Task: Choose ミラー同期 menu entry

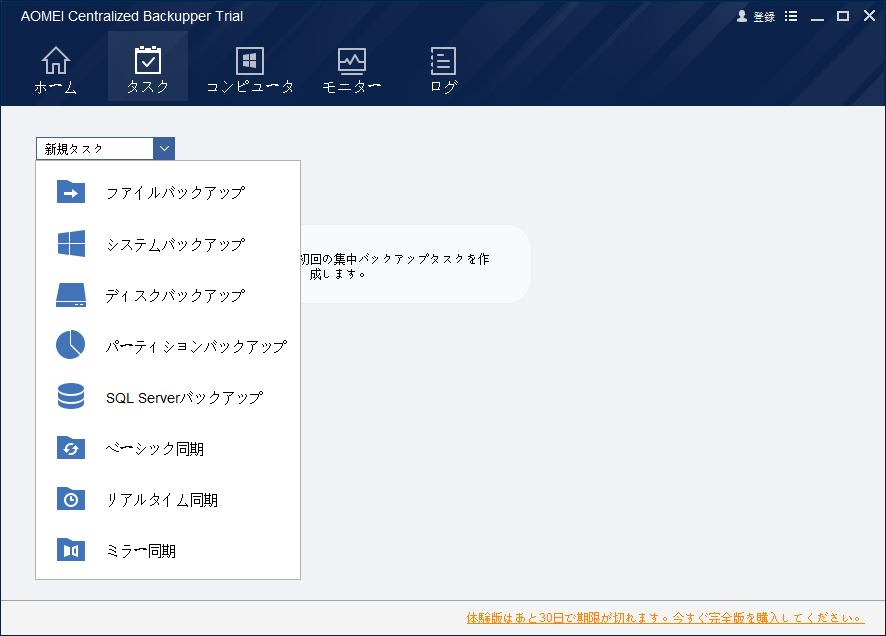Action: point(141,551)
